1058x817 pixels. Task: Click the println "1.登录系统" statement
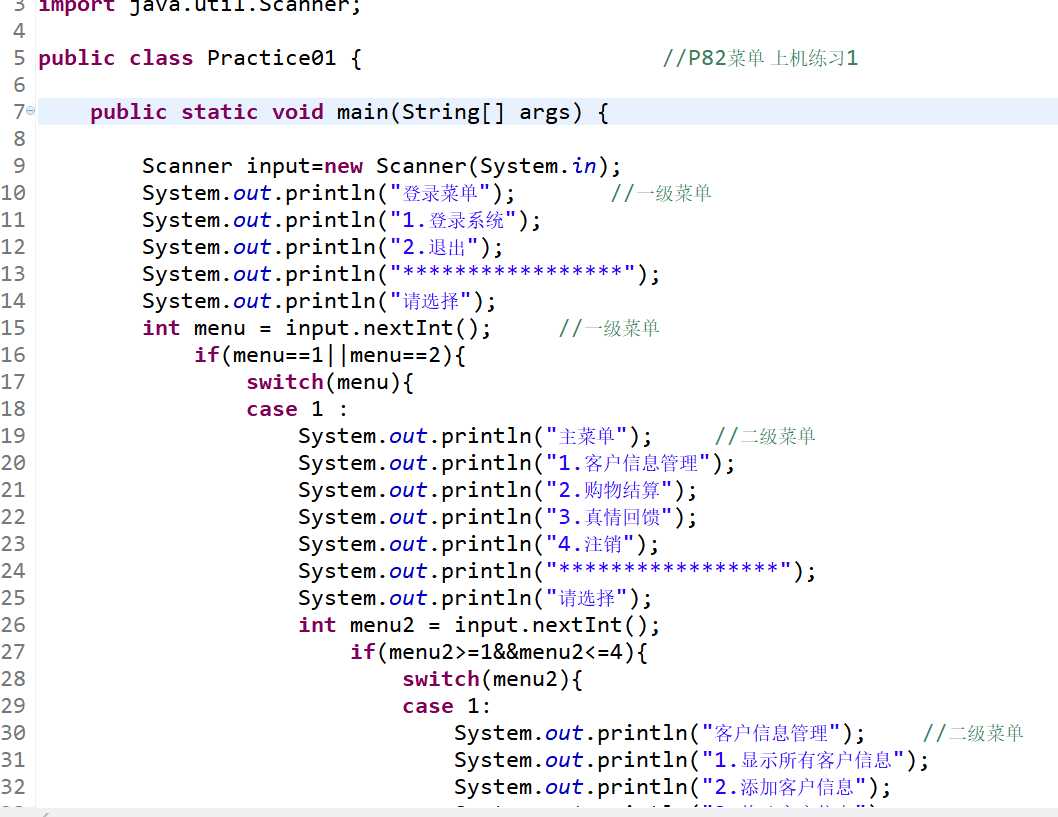click(341, 220)
